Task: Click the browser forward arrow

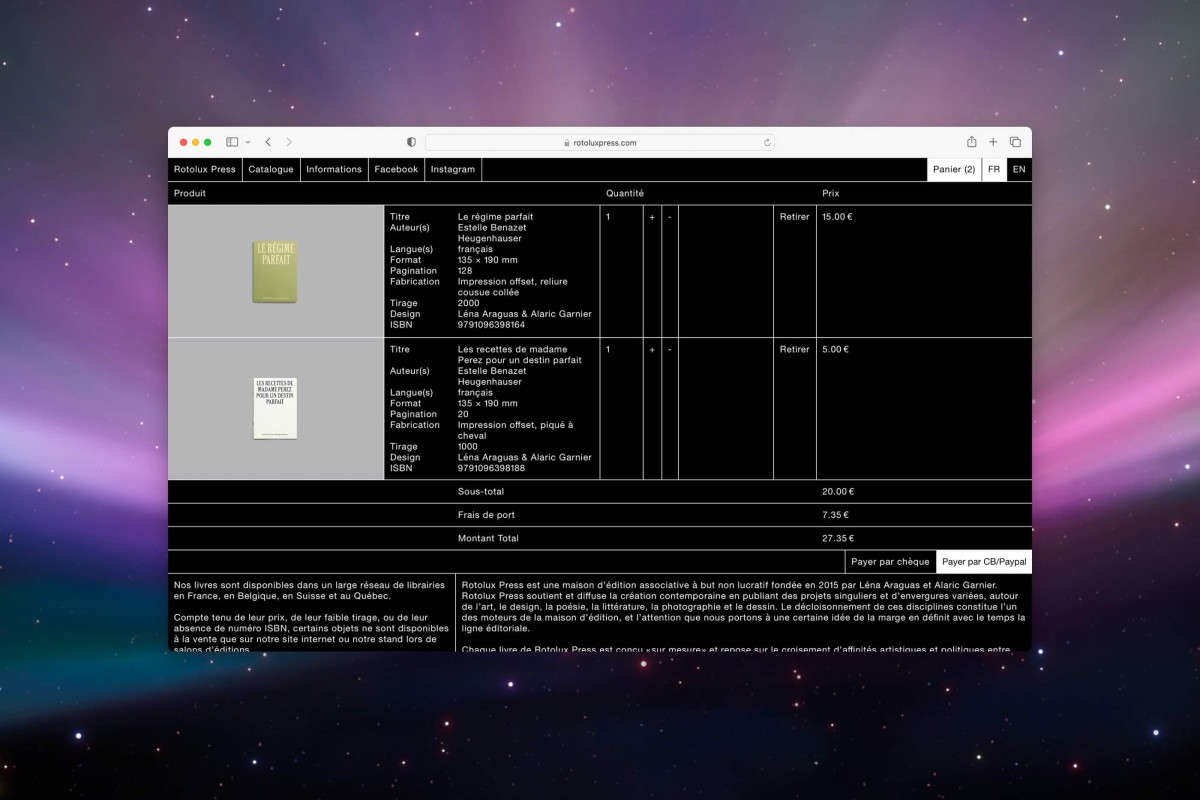Action: pyautogui.click(x=289, y=142)
